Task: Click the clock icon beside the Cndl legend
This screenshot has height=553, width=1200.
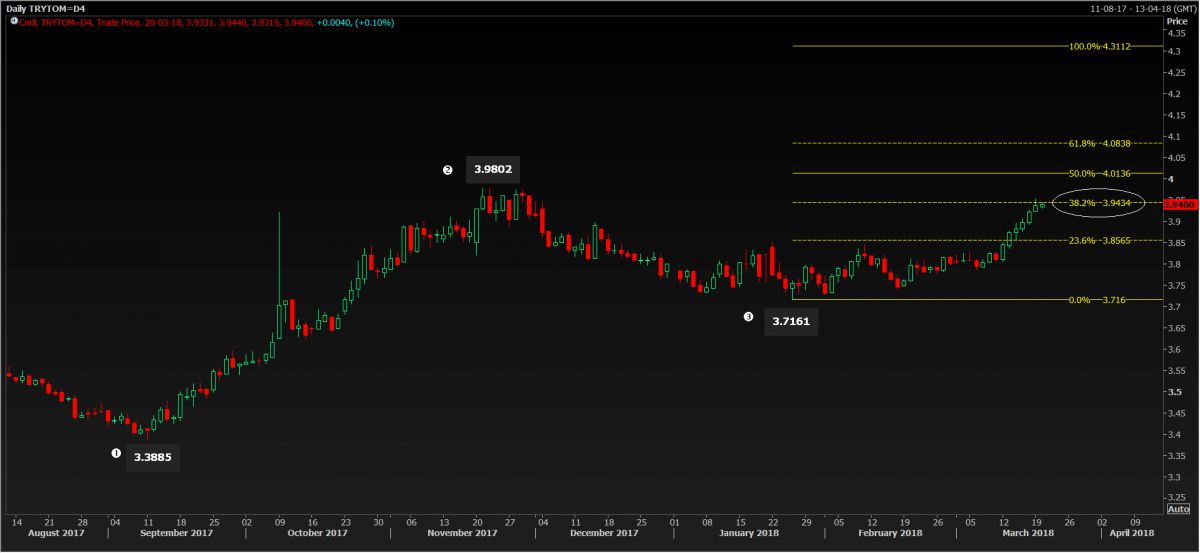Action: (12, 20)
